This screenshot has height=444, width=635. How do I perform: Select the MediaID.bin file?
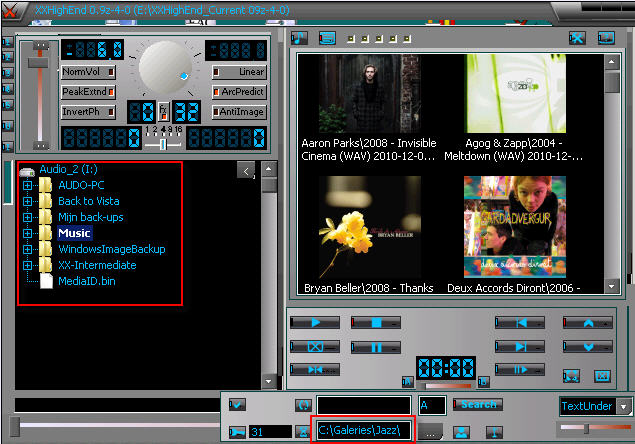87,281
